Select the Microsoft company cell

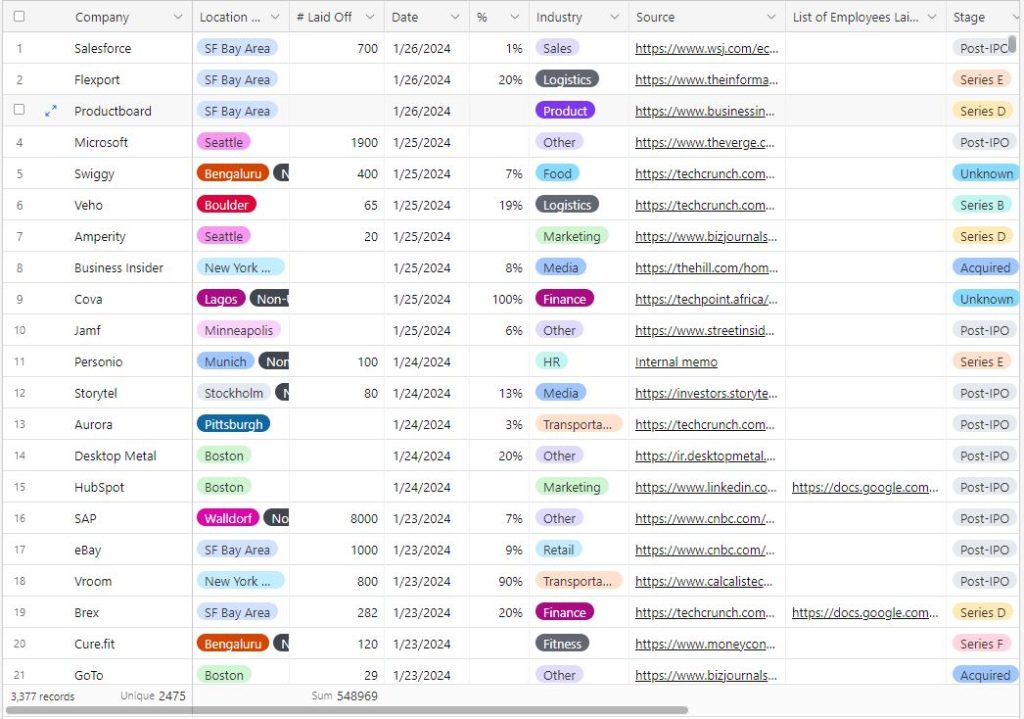[101, 142]
